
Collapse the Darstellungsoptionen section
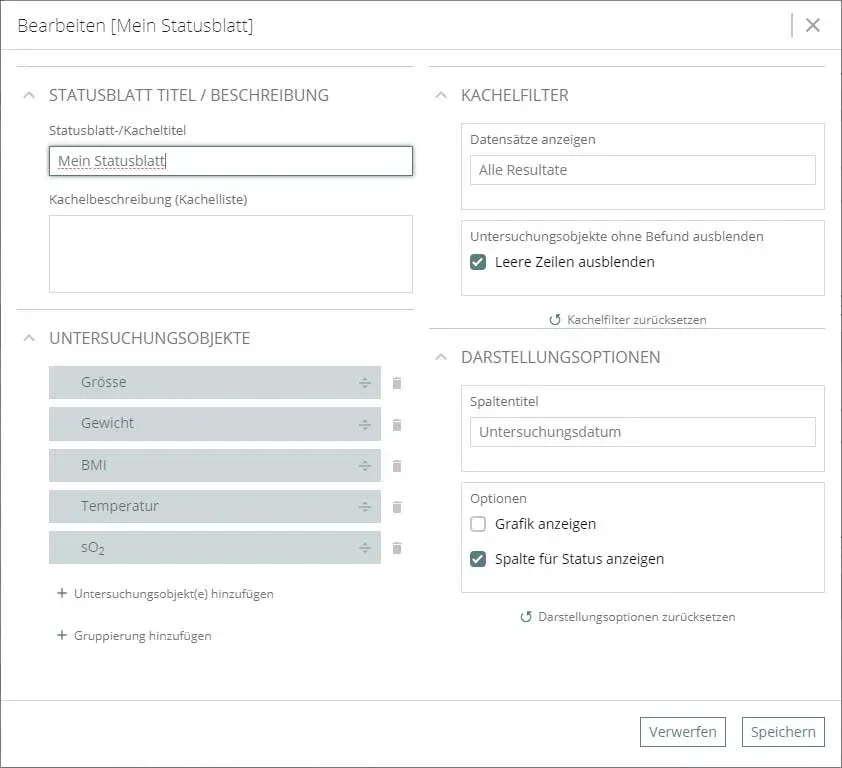[441, 357]
